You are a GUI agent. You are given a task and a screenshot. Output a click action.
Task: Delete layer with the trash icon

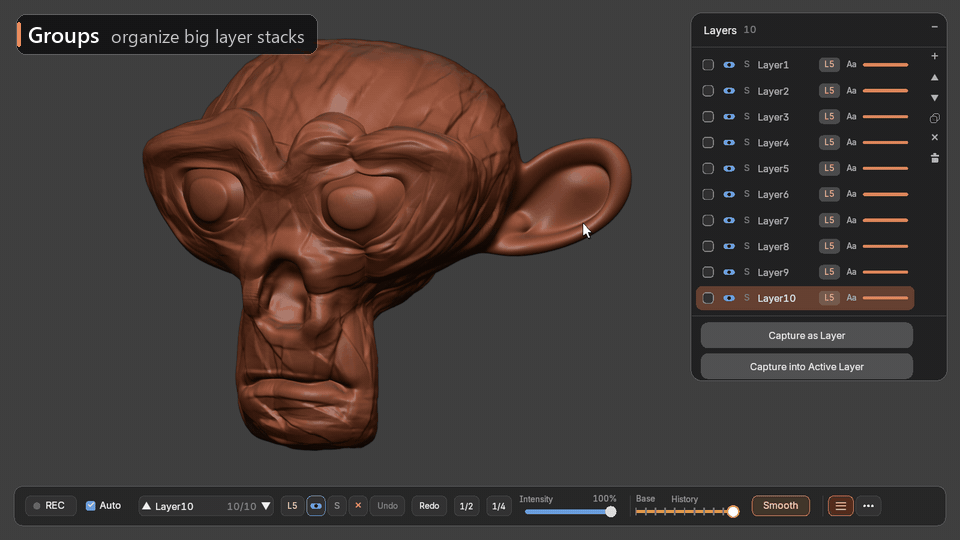coord(934,158)
